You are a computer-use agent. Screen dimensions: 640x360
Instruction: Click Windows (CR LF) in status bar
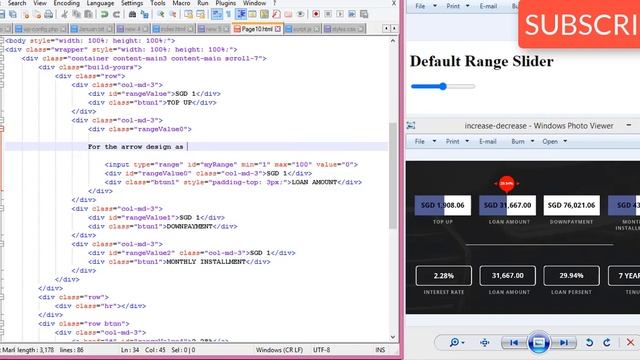(279, 350)
